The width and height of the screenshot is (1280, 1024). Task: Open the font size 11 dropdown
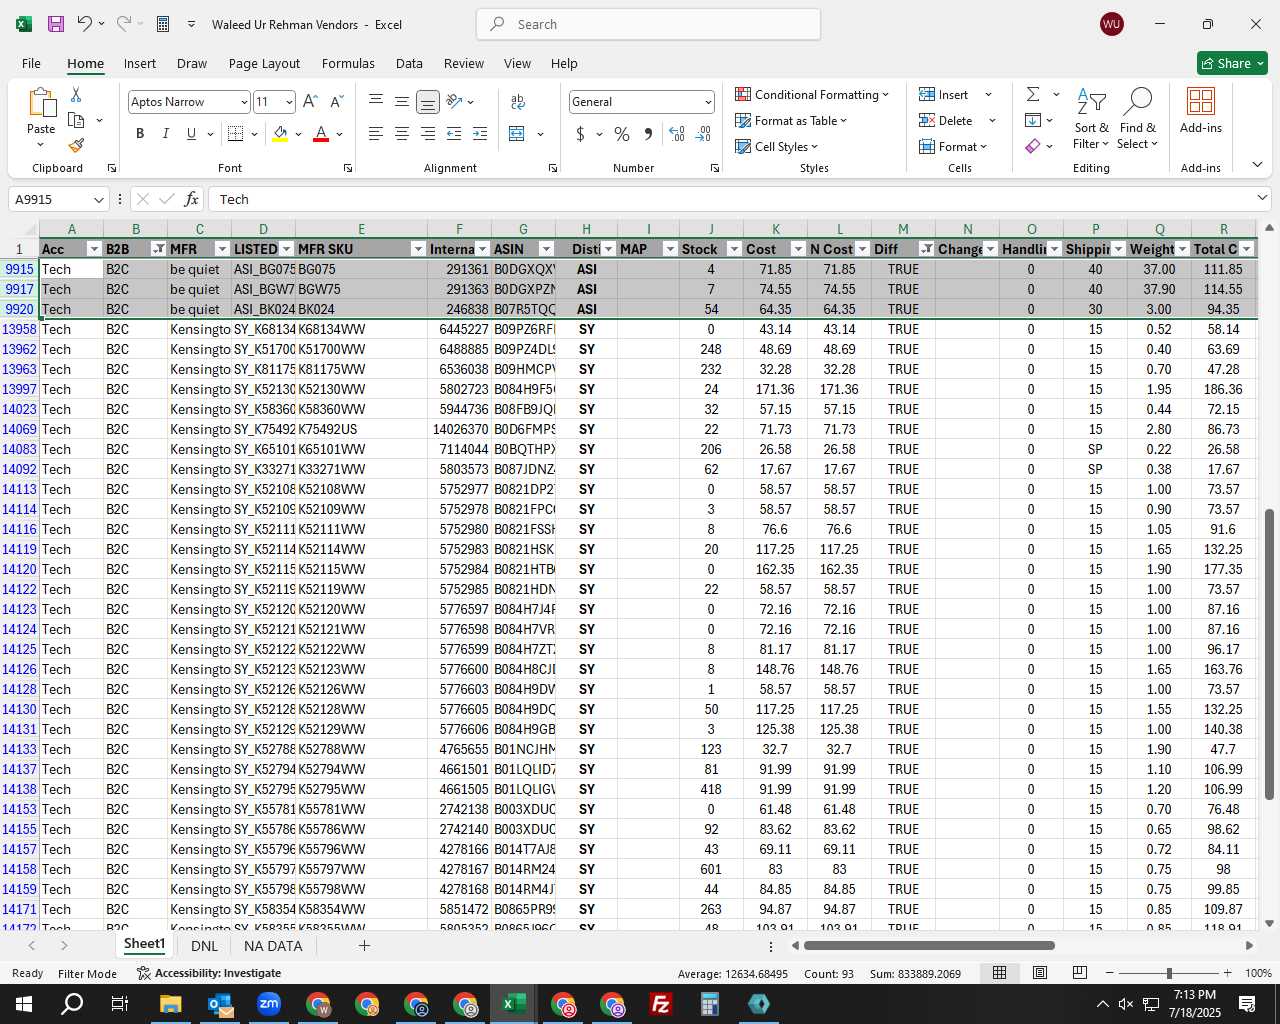click(x=289, y=102)
